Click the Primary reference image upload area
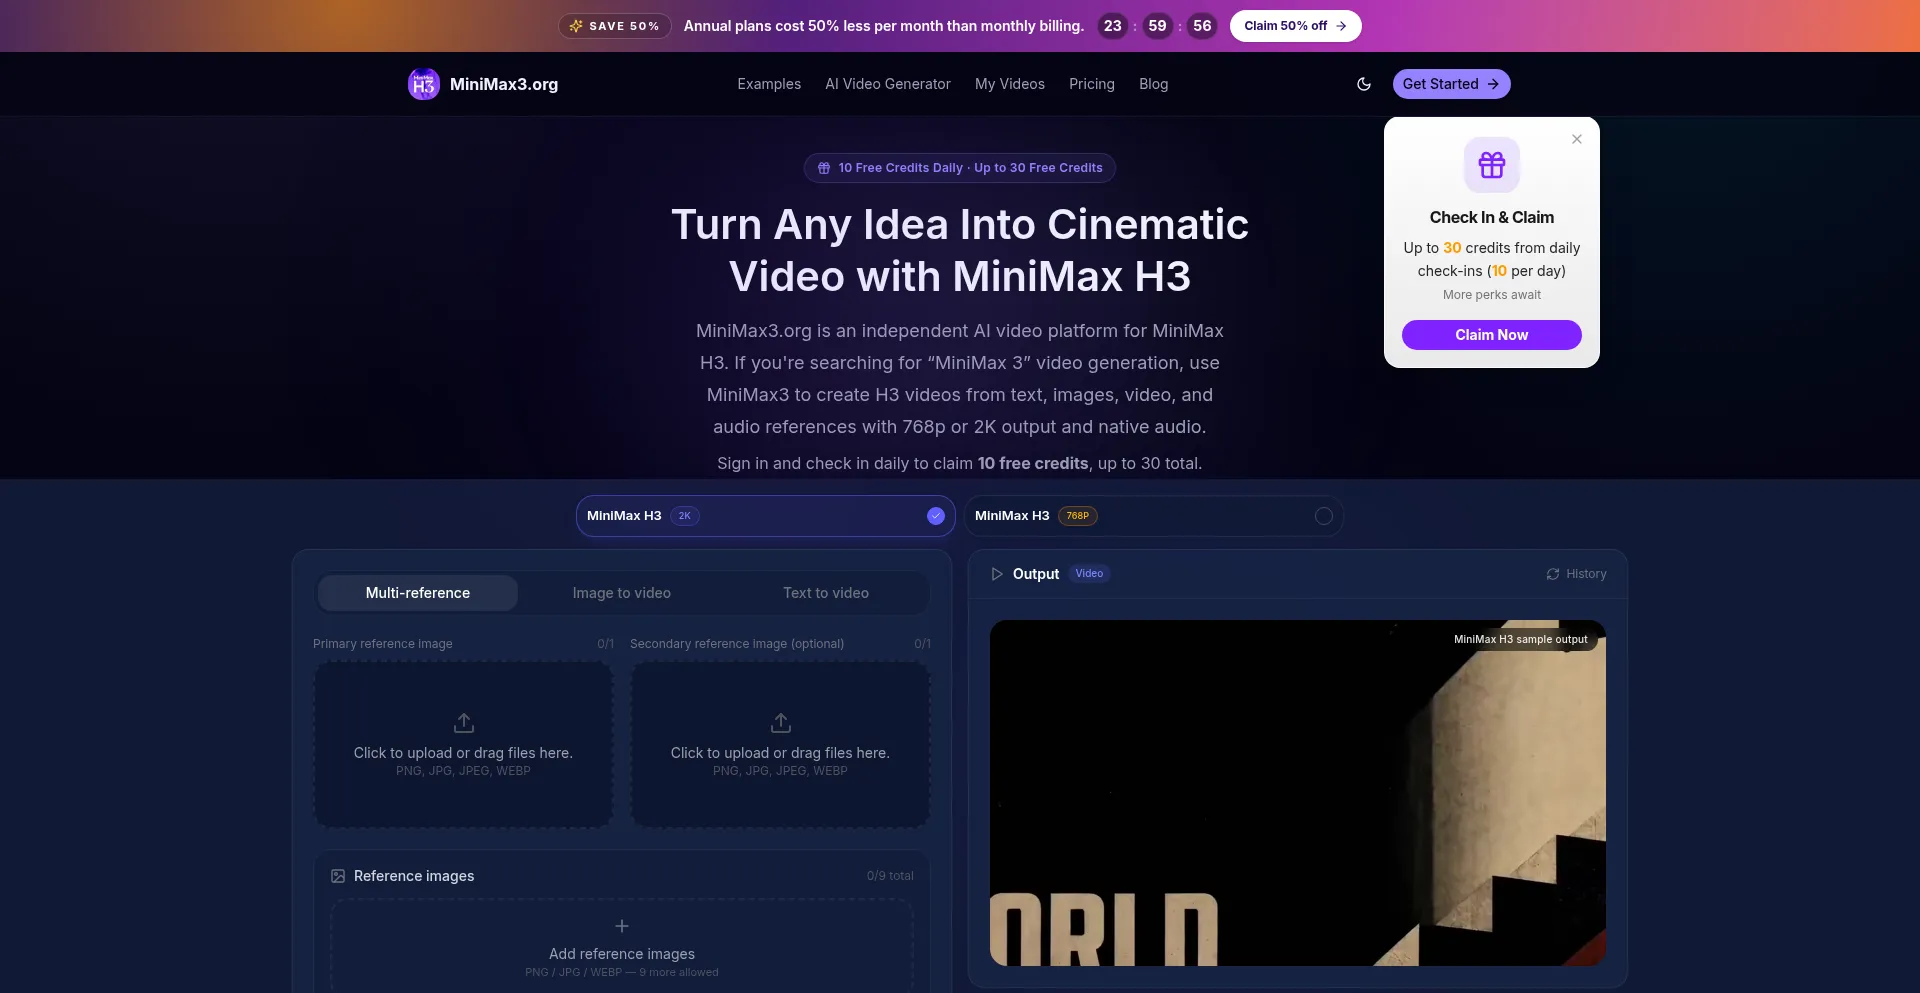The width and height of the screenshot is (1920, 993). point(463,744)
